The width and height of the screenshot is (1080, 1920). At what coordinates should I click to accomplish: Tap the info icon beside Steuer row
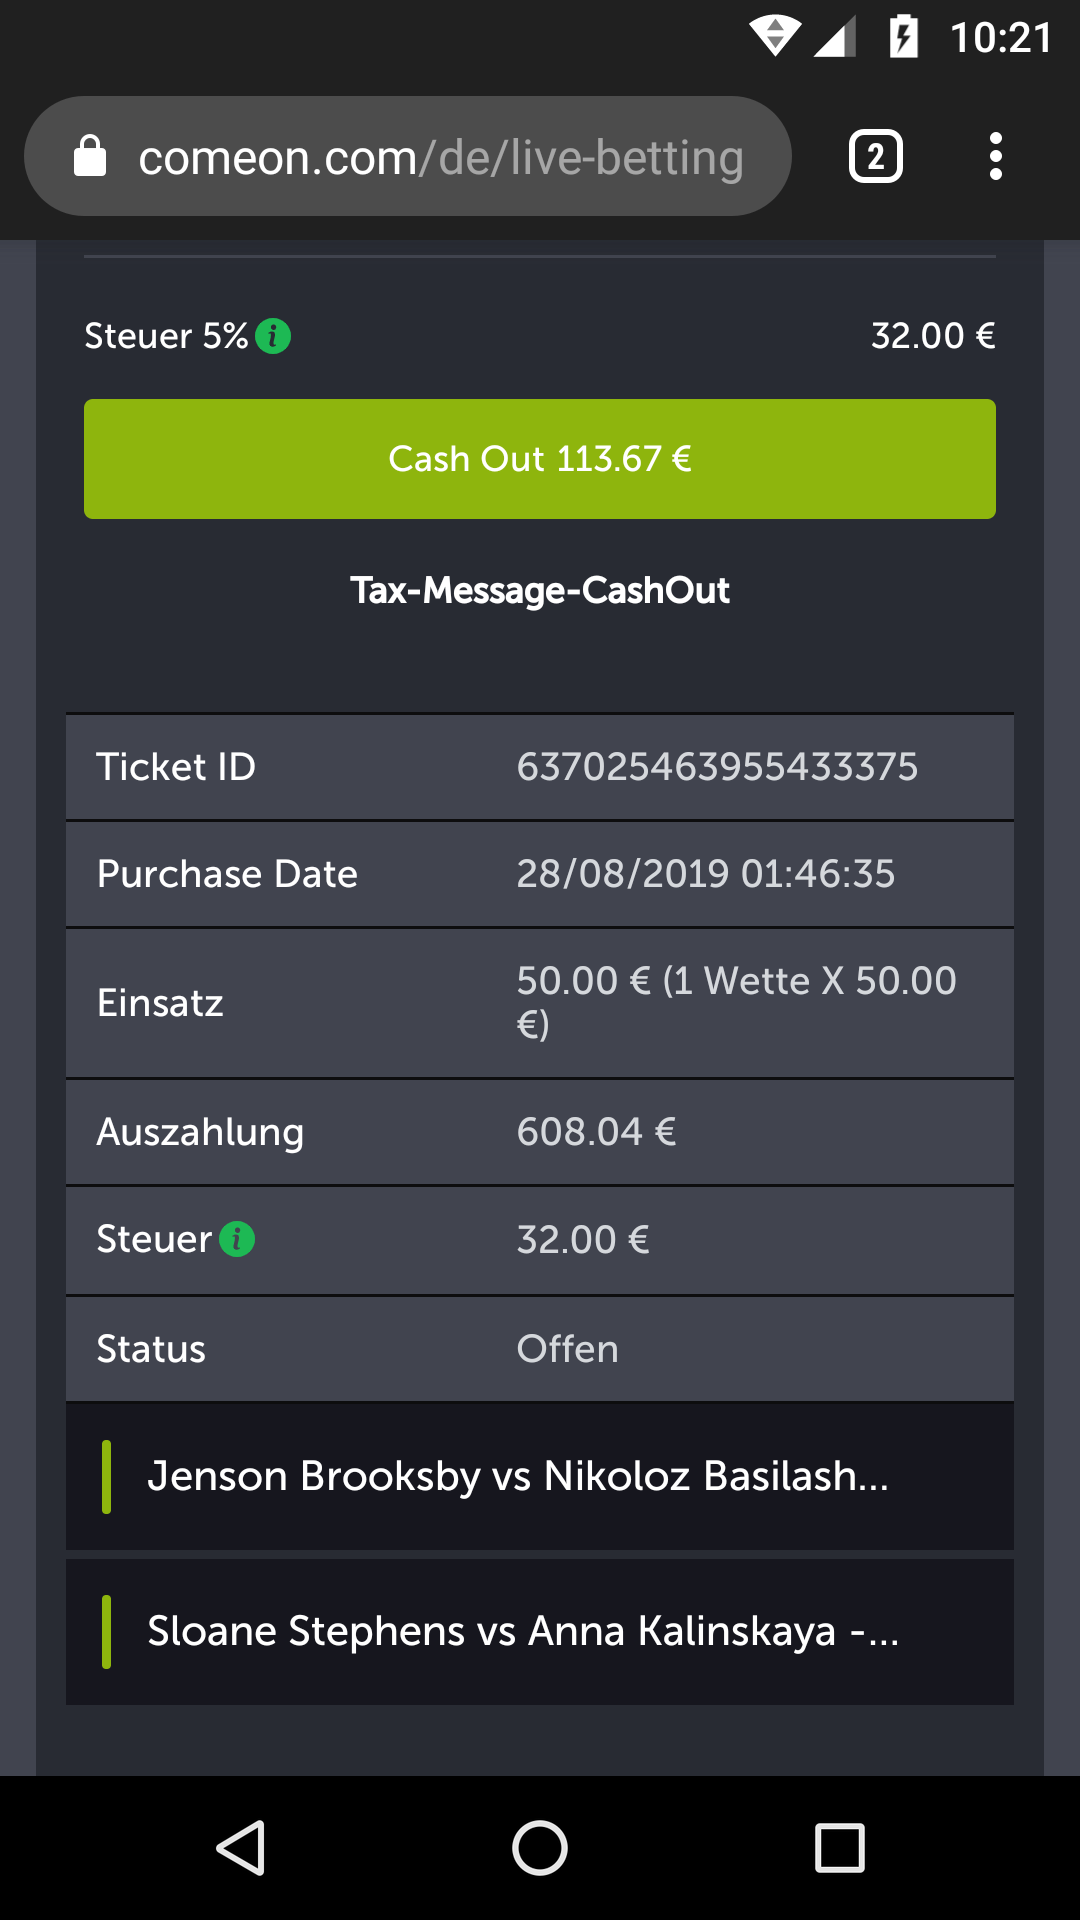tap(237, 1239)
